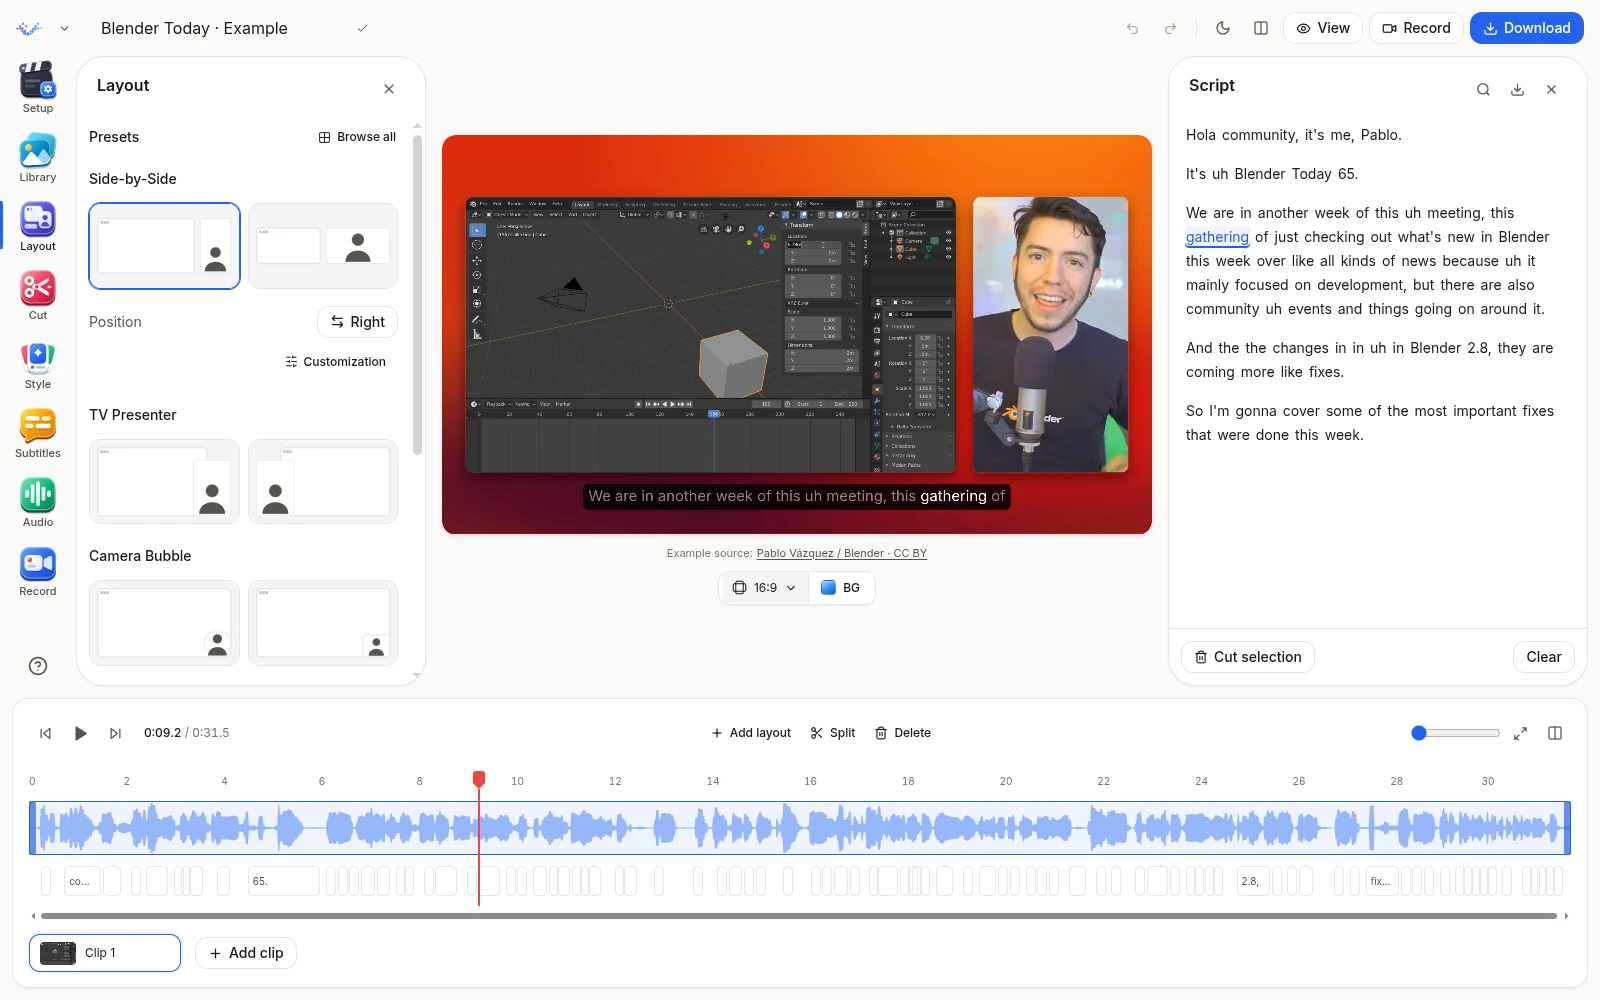Open the View mode button
Image resolution: width=1600 pixels, height=1000 pixels.
tap(1323, 28)
